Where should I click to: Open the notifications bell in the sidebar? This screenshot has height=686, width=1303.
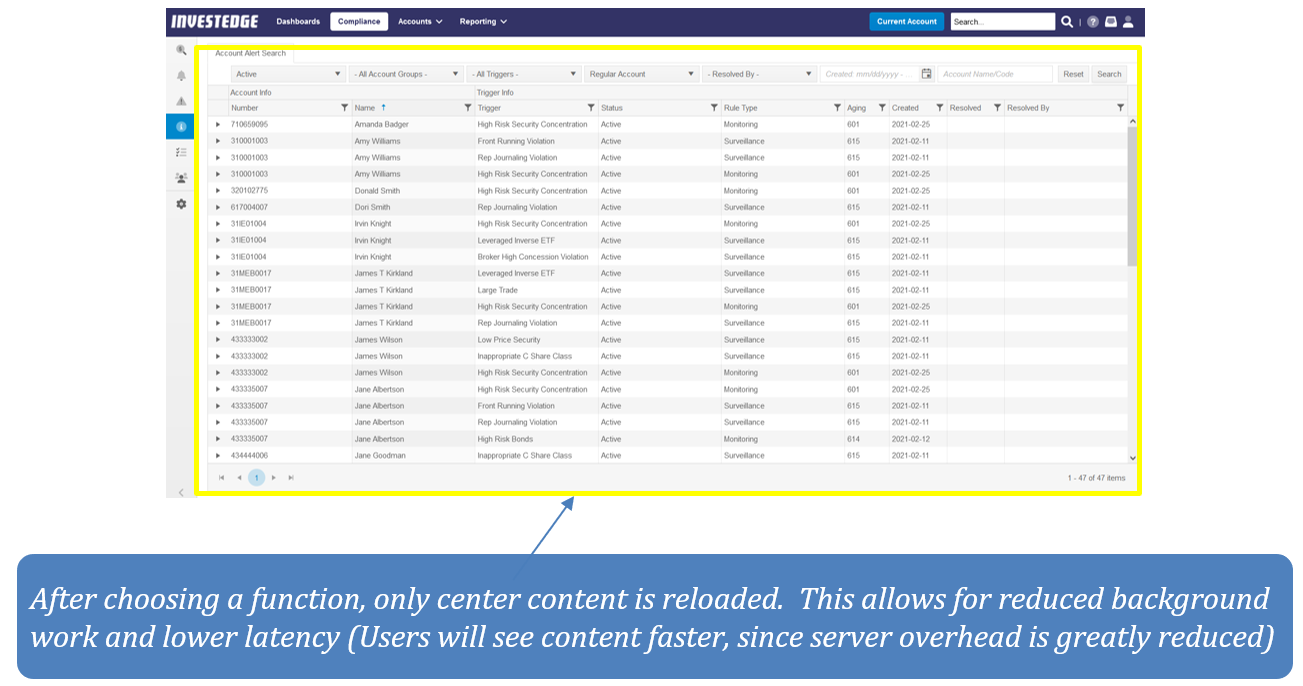pos(181,76)
